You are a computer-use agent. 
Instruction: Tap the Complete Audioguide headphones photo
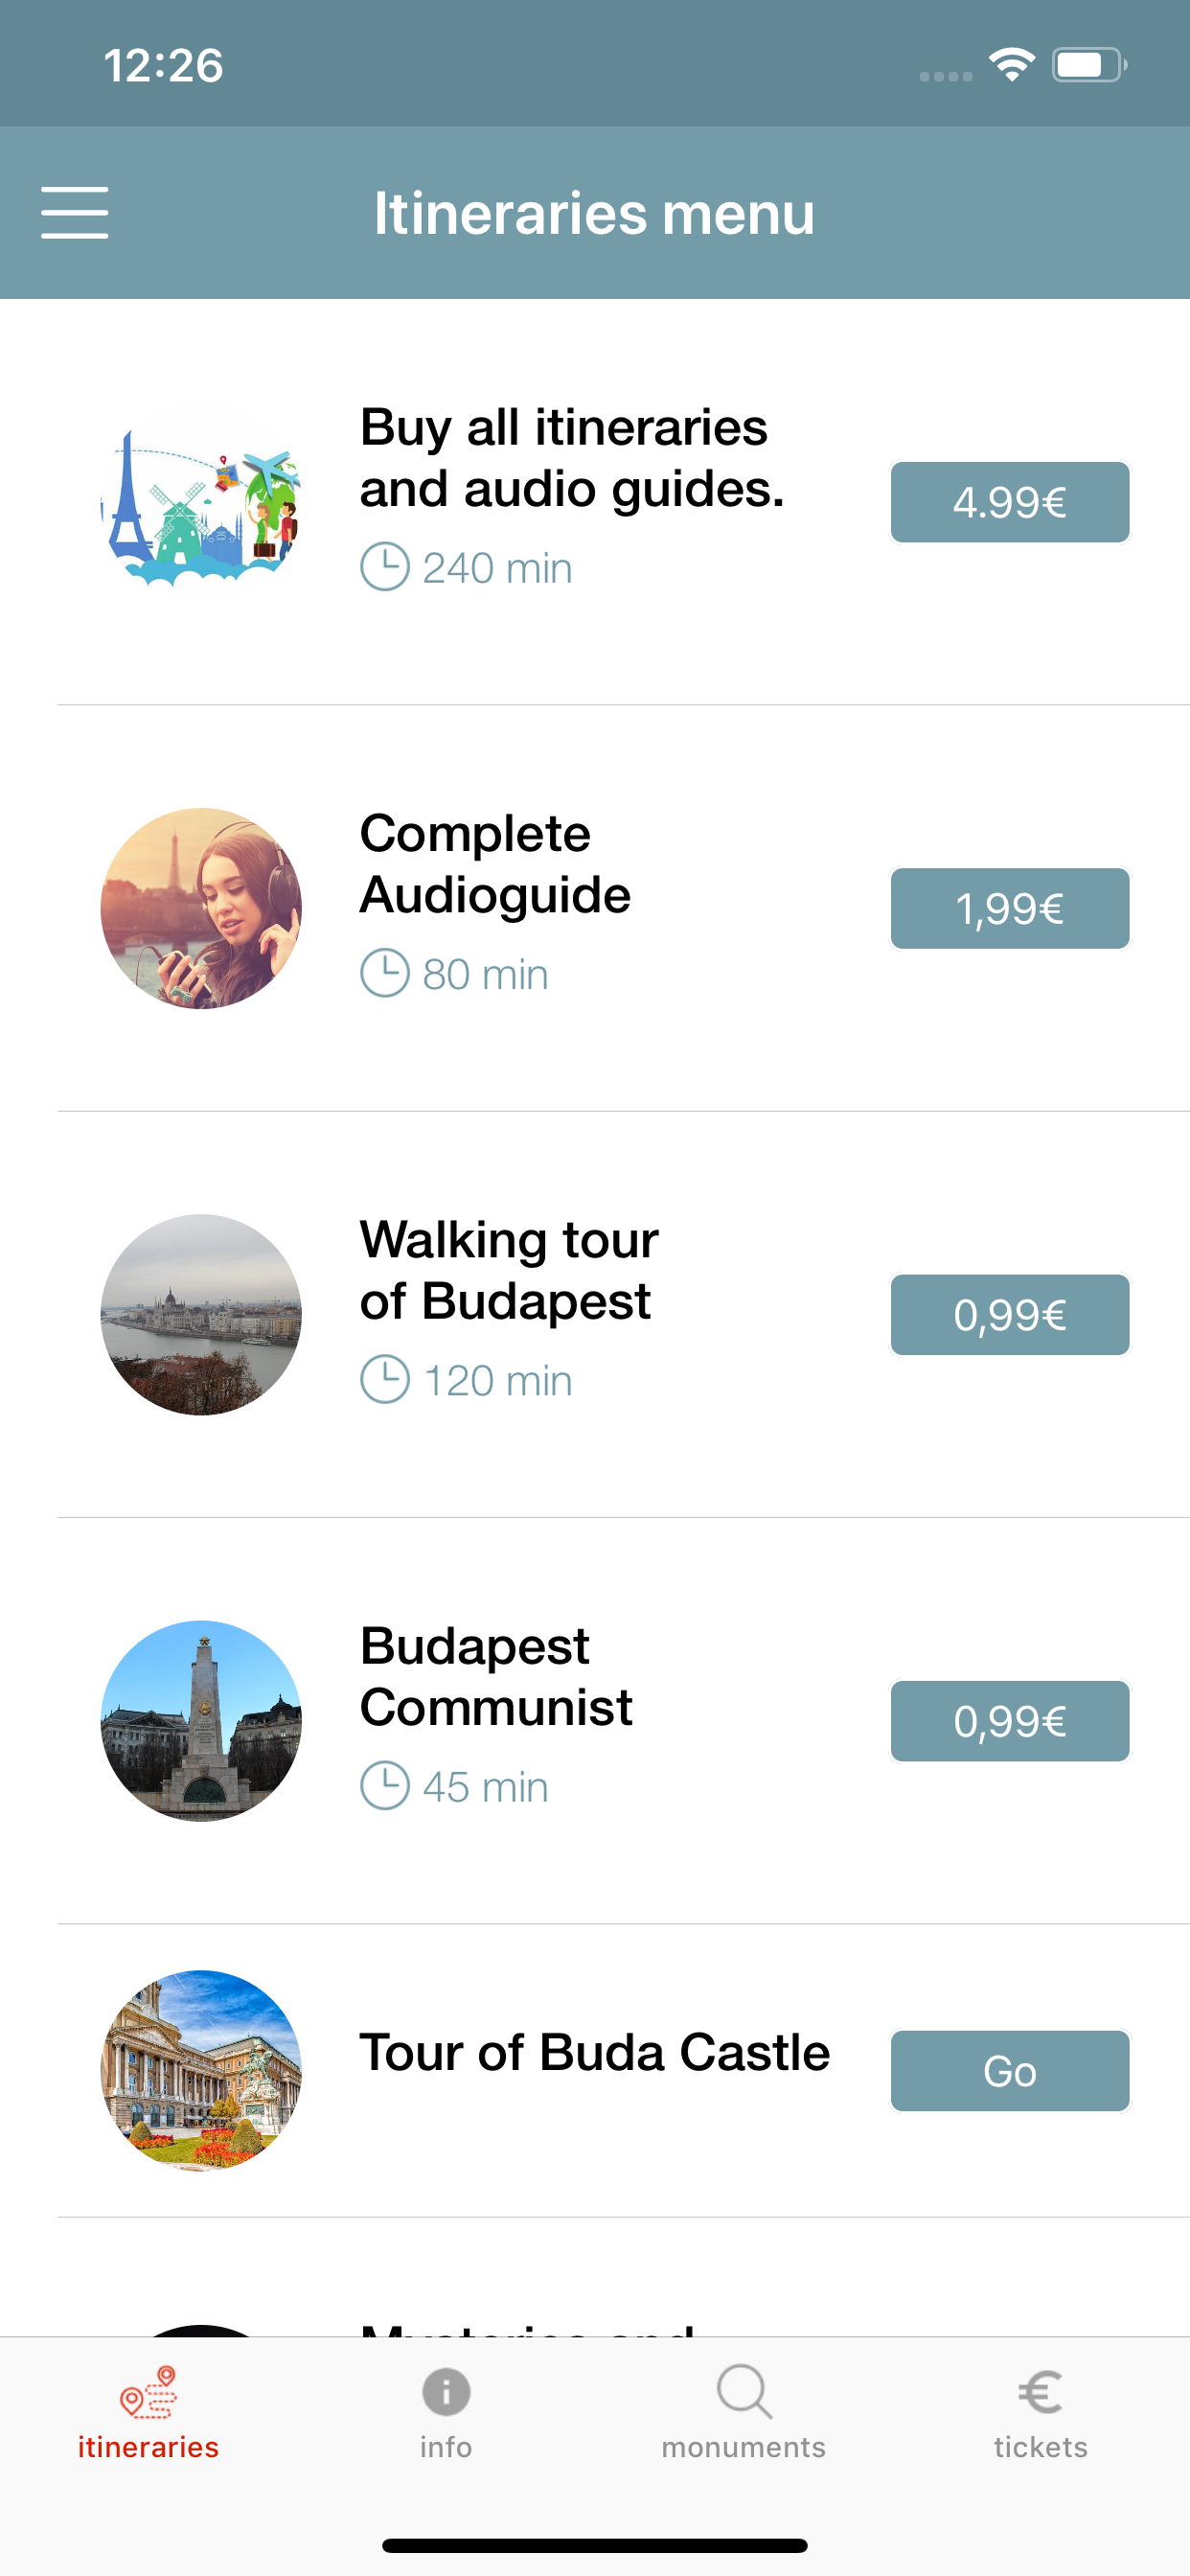pyautogui.click(x=201, y=908)
